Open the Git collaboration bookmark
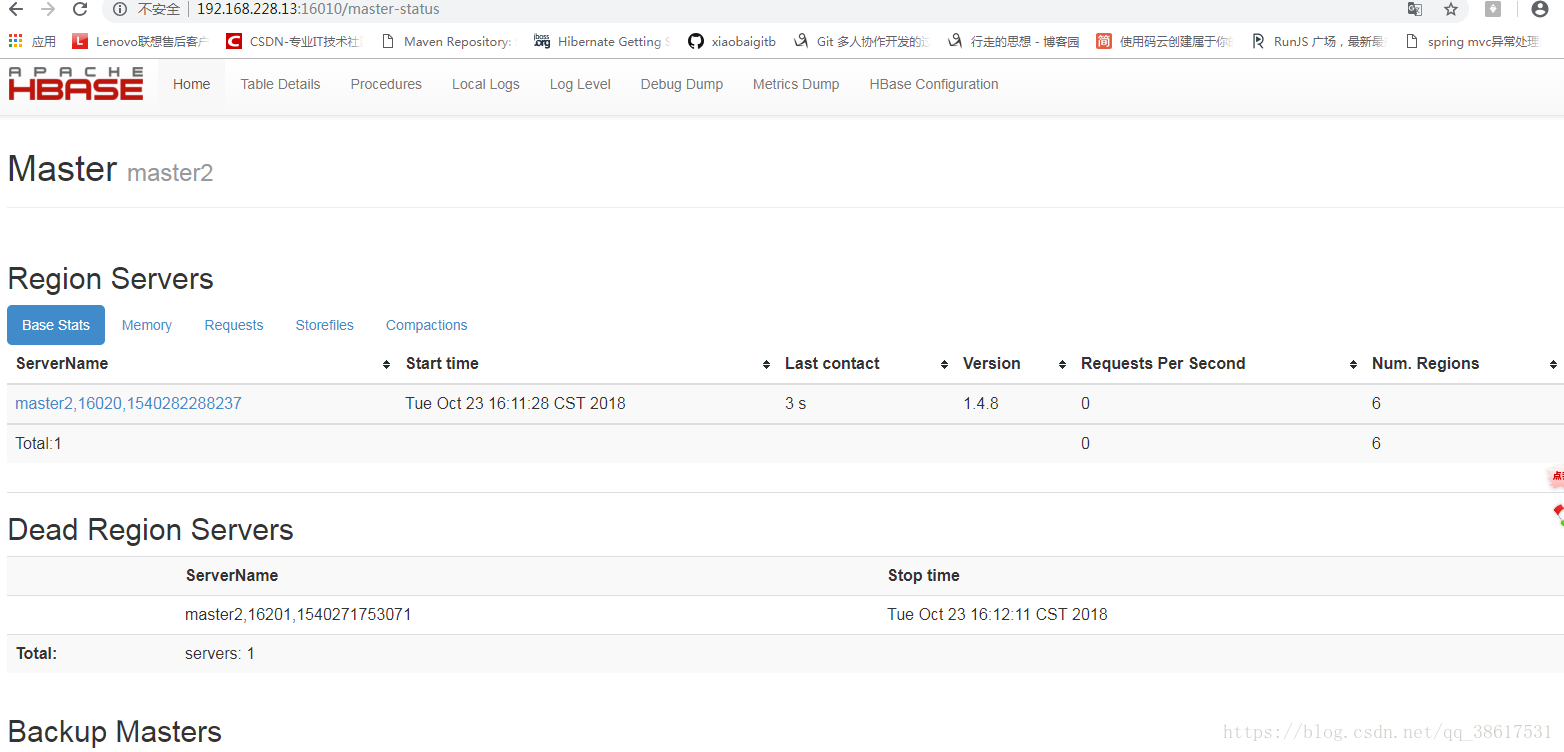1564x752 pixels. pos(861,42)
